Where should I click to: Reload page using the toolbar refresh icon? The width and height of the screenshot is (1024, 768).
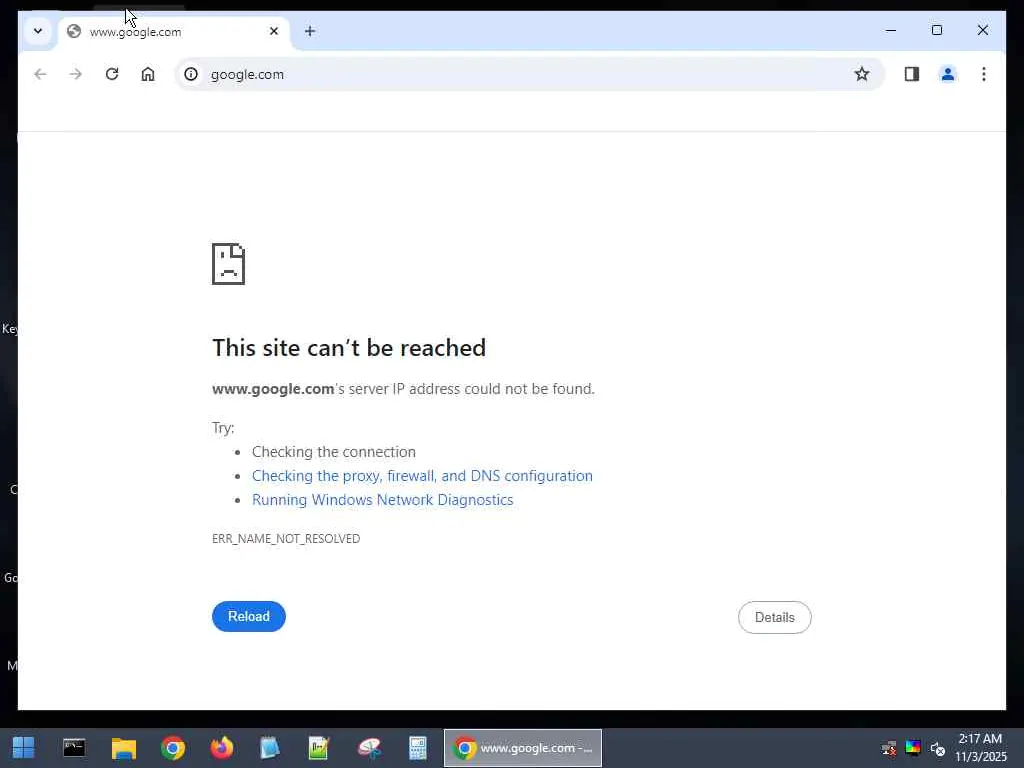(112, 74)
